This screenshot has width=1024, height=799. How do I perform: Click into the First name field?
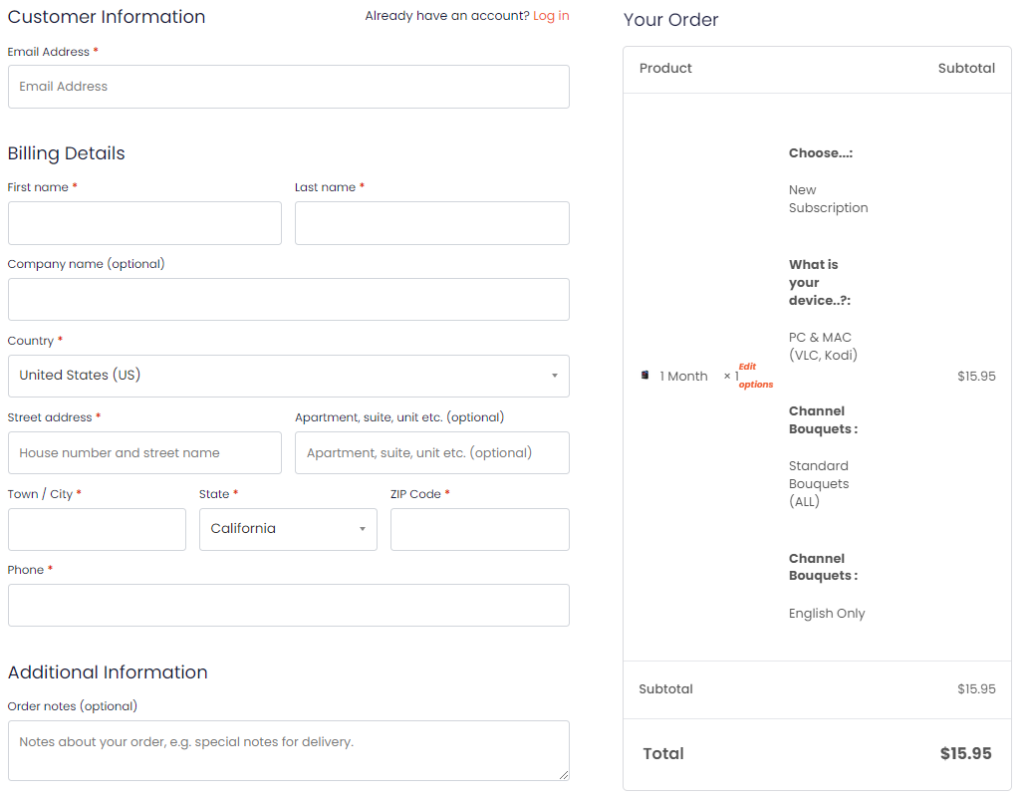(144, 223)
